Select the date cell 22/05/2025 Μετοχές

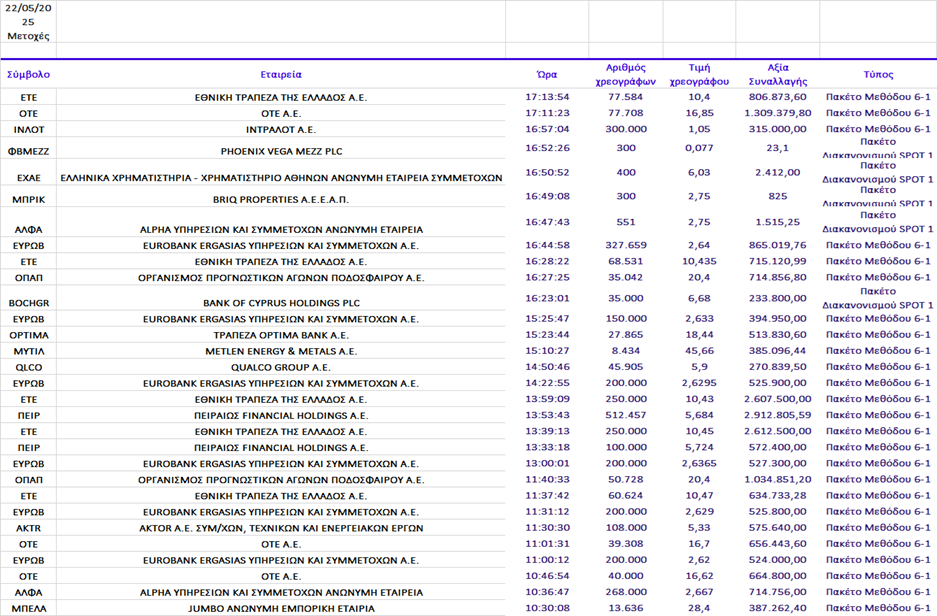coord(28,22)
